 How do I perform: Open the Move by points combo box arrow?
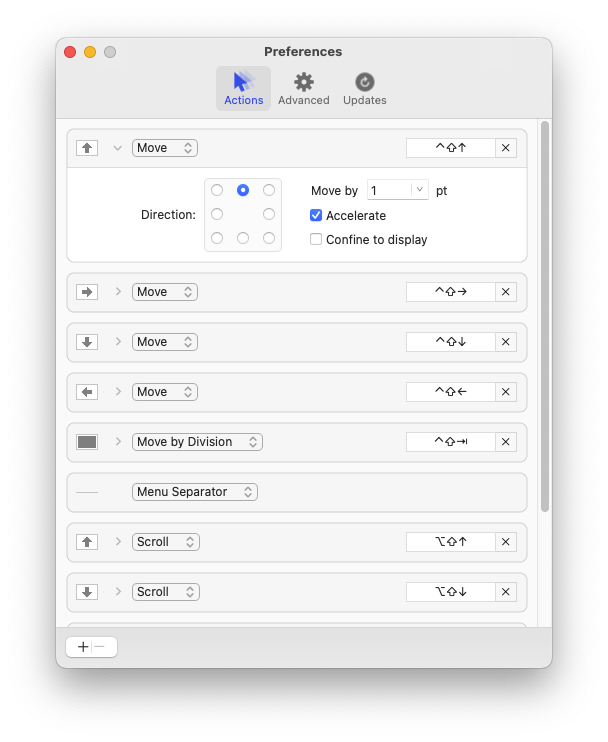tap(419, 190)
